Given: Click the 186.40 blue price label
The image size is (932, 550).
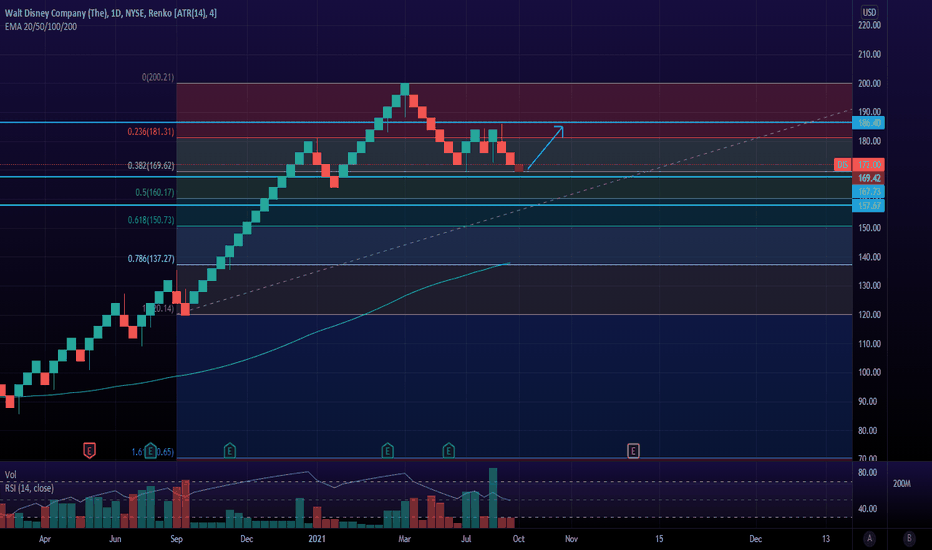Looking at the screenshot, I should click(x=868, y=123).
